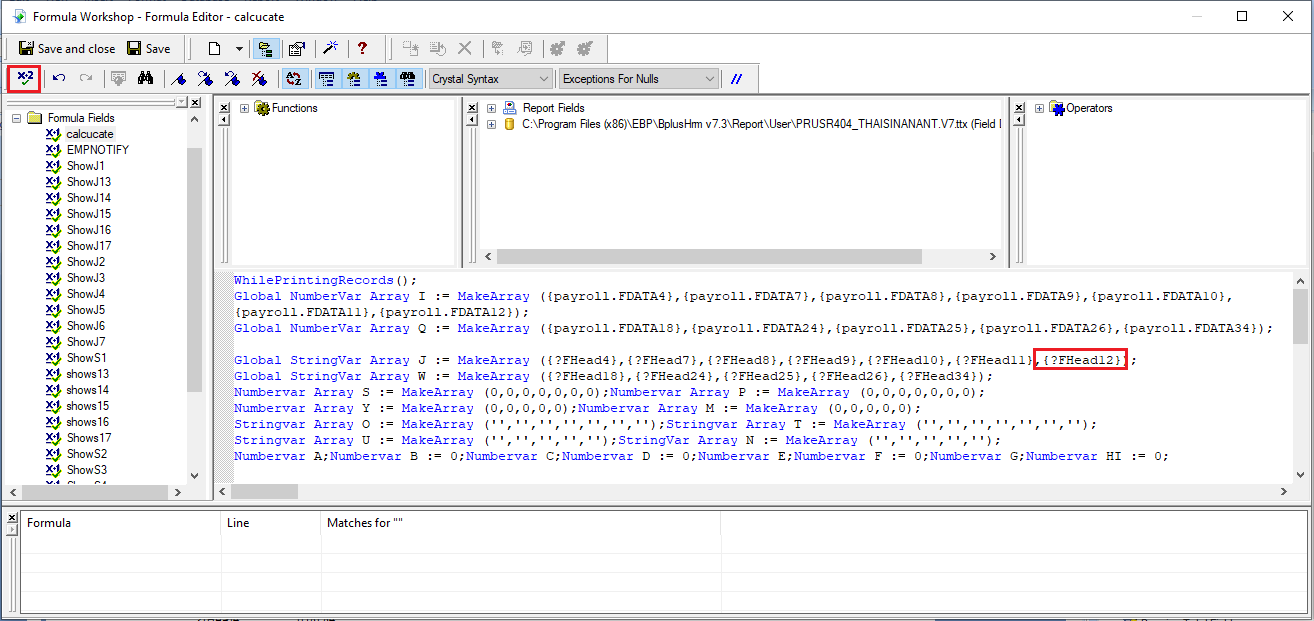The width and height of the screenshot is (1314, 621).
Task: Open the Formula Expert wand icon
Action: [x=329, y=48]
